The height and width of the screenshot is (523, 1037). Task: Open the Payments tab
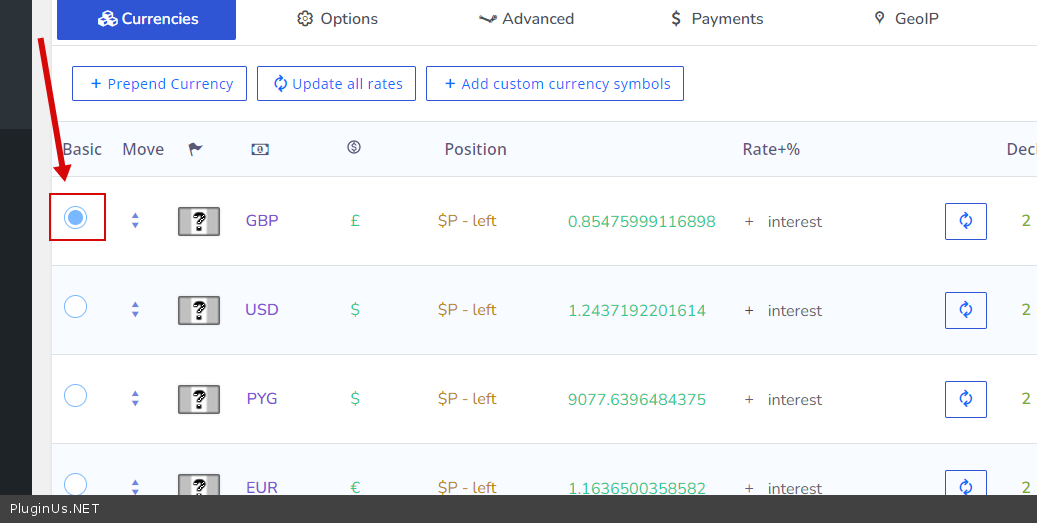click(x=716, y=19)
